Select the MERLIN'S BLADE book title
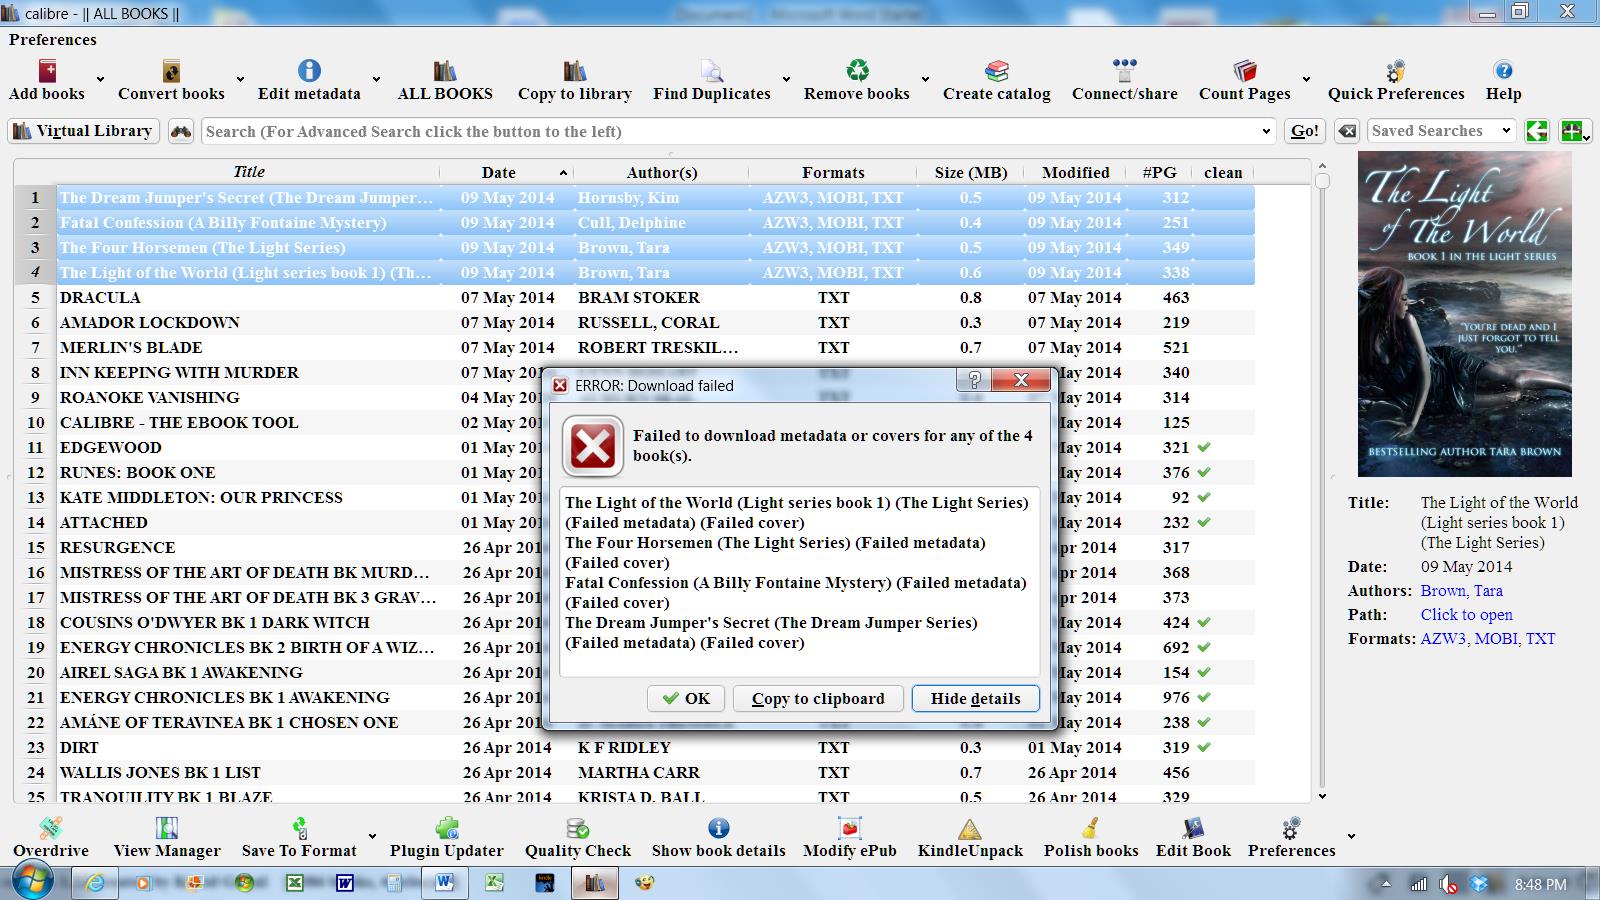The width and height of the screenshot is (1600, 900). tap(131, 348)
